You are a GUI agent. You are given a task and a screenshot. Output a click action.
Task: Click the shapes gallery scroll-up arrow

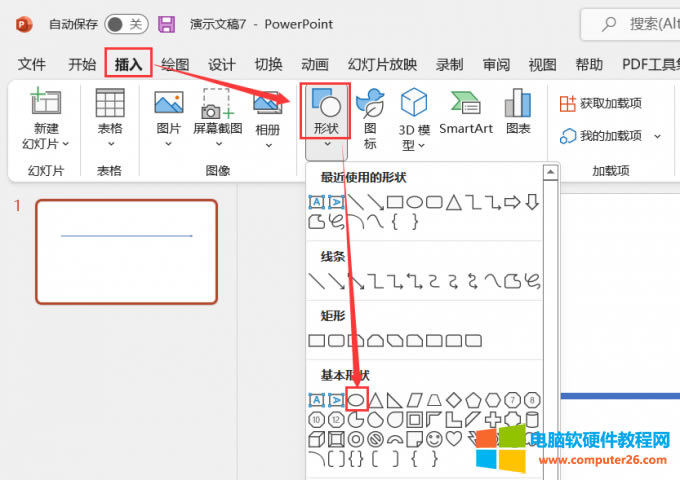click(x=550, y=172)
